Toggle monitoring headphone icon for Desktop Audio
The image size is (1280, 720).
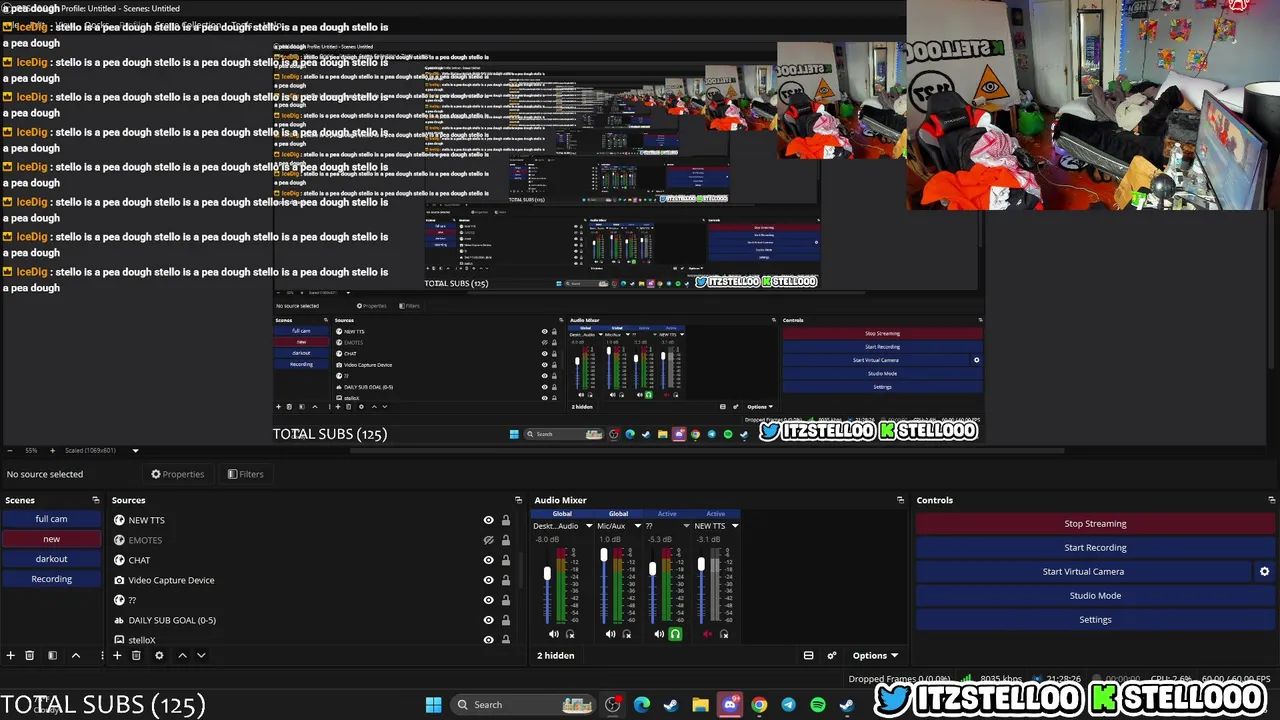pos(571,634)
